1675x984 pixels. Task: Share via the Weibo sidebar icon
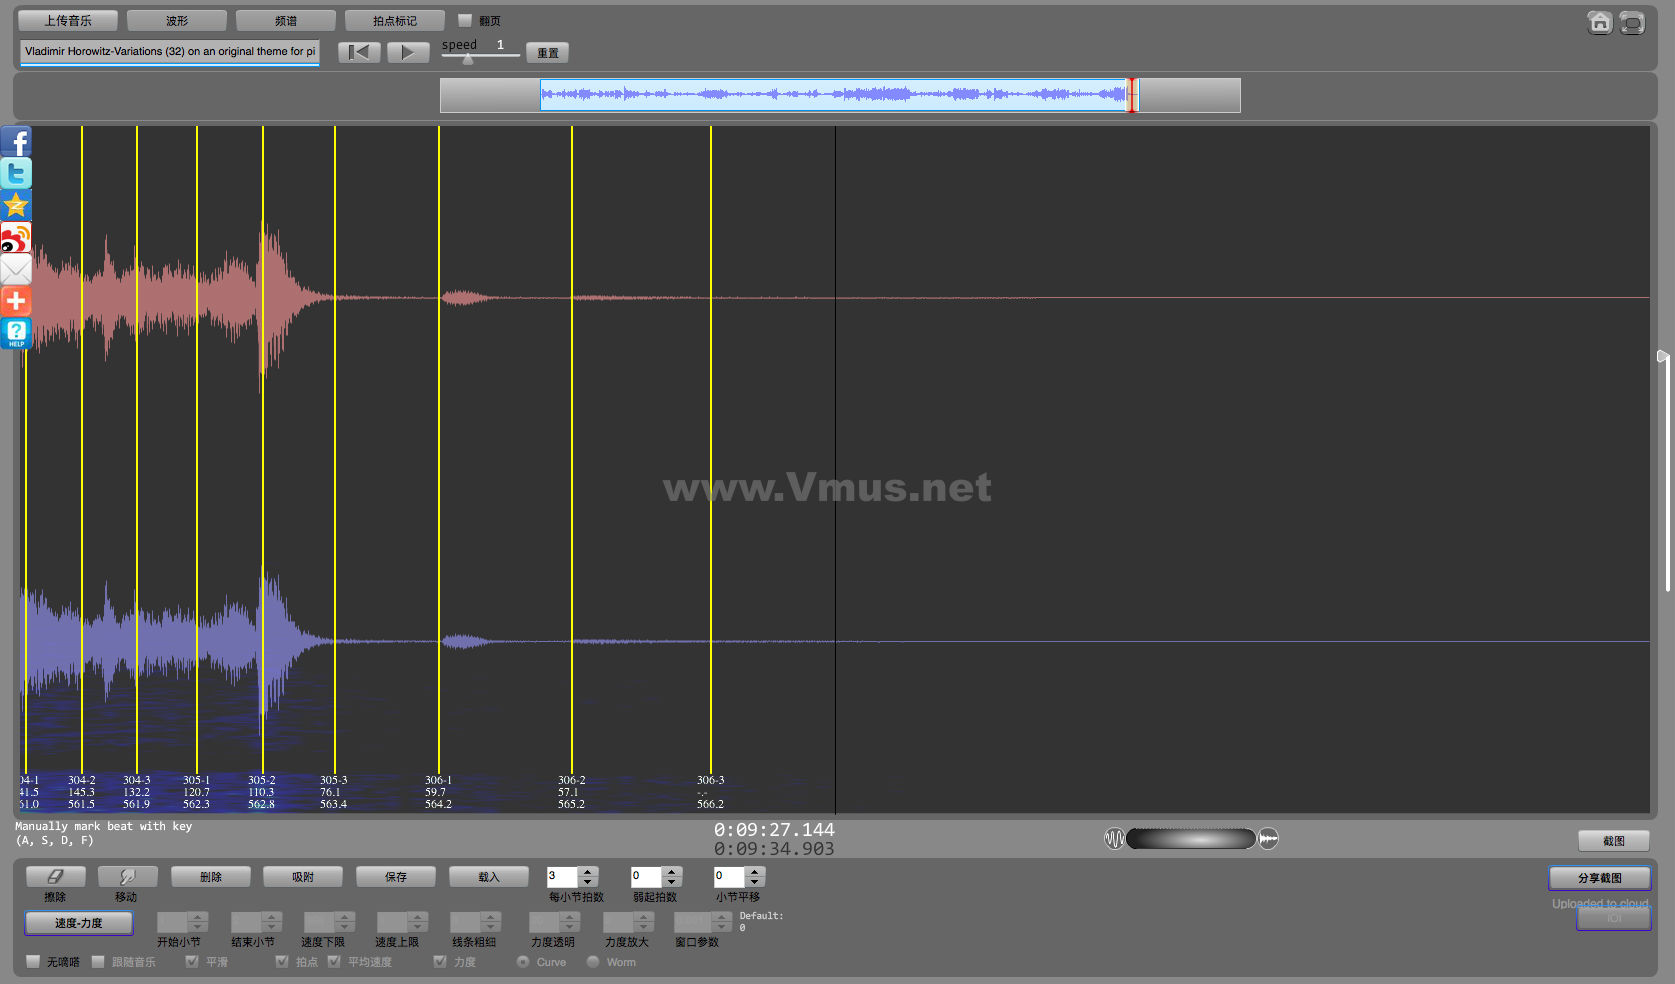click(x=16, y=238)
